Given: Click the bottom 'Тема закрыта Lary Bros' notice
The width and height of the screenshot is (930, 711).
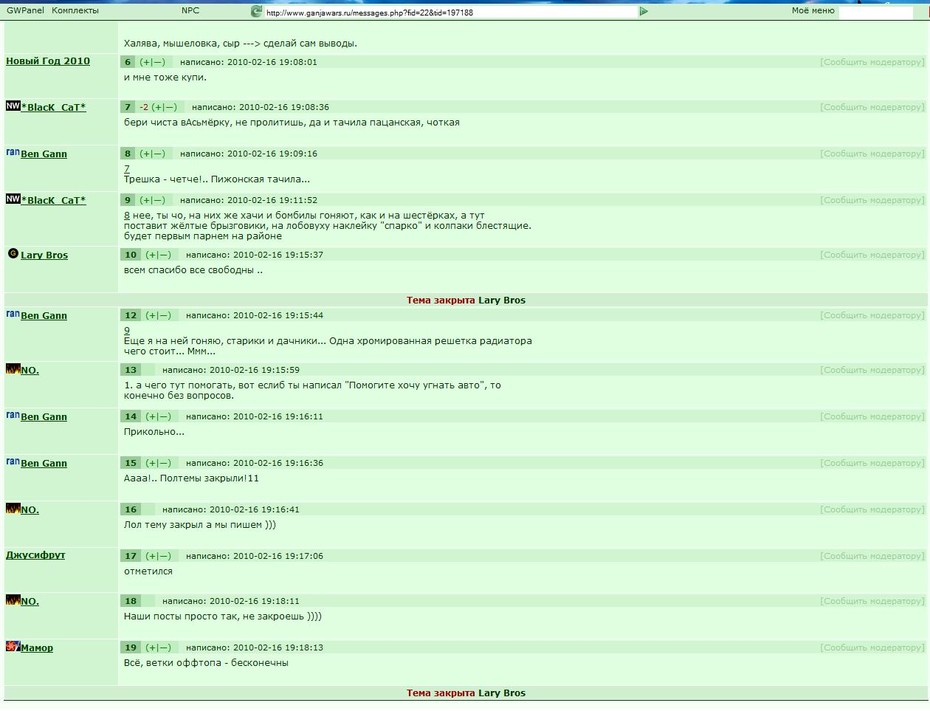Looking at the screenshot, I should (x=466, y=693).
